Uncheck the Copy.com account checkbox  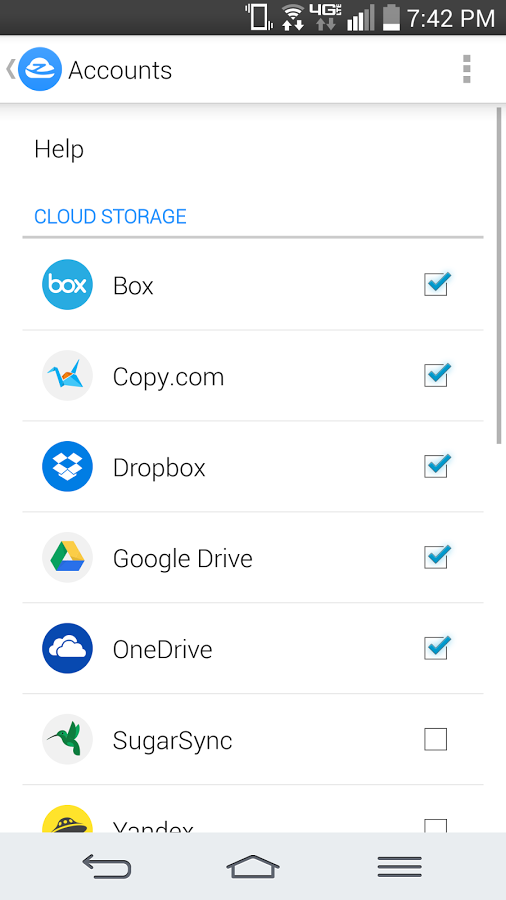437,375
